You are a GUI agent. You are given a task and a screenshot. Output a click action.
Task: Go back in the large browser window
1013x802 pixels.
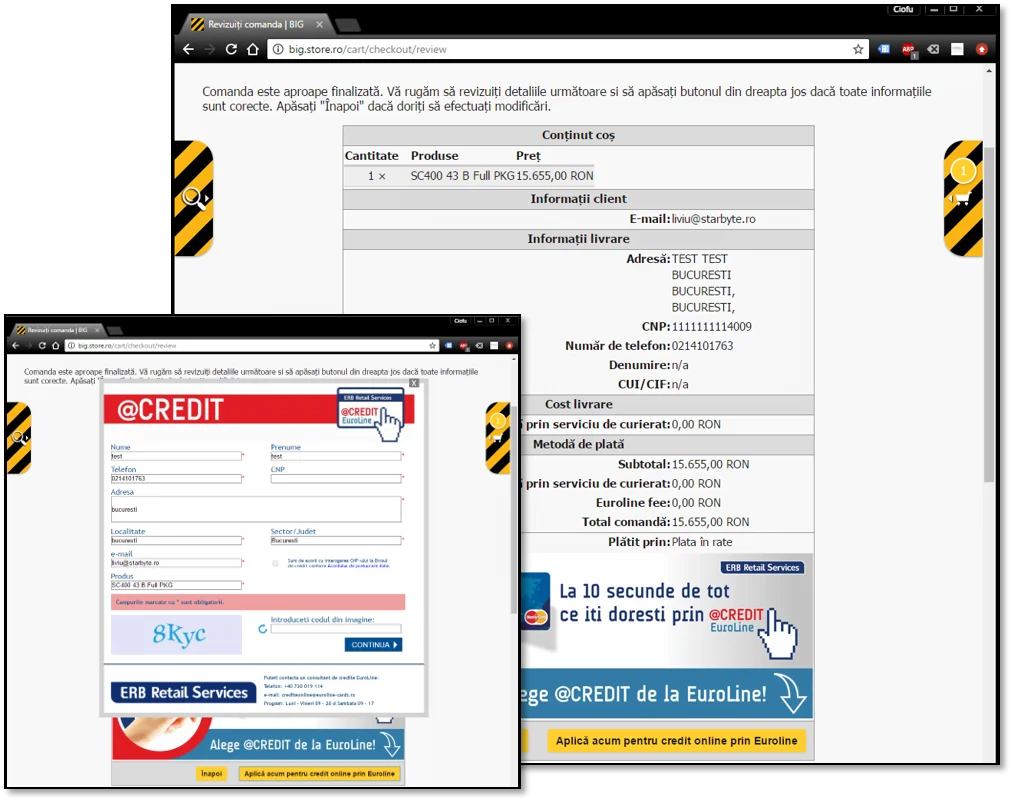188,49
